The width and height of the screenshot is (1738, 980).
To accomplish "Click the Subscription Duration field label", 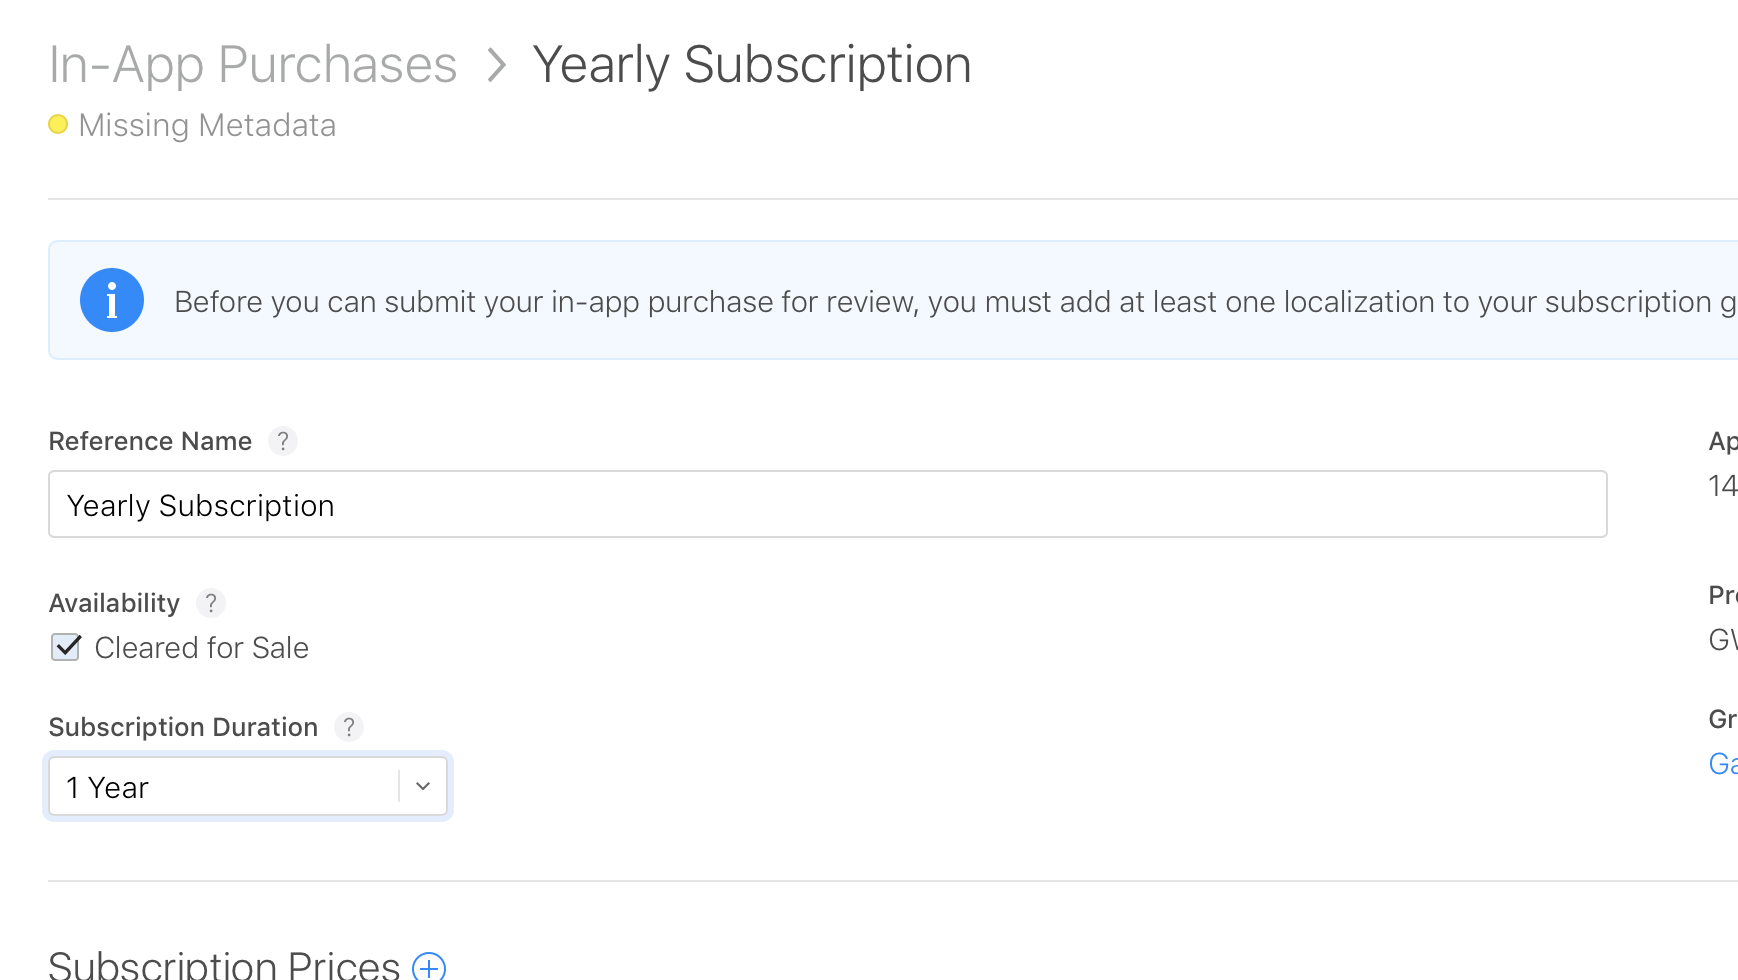I will click(x=183, y=727).
